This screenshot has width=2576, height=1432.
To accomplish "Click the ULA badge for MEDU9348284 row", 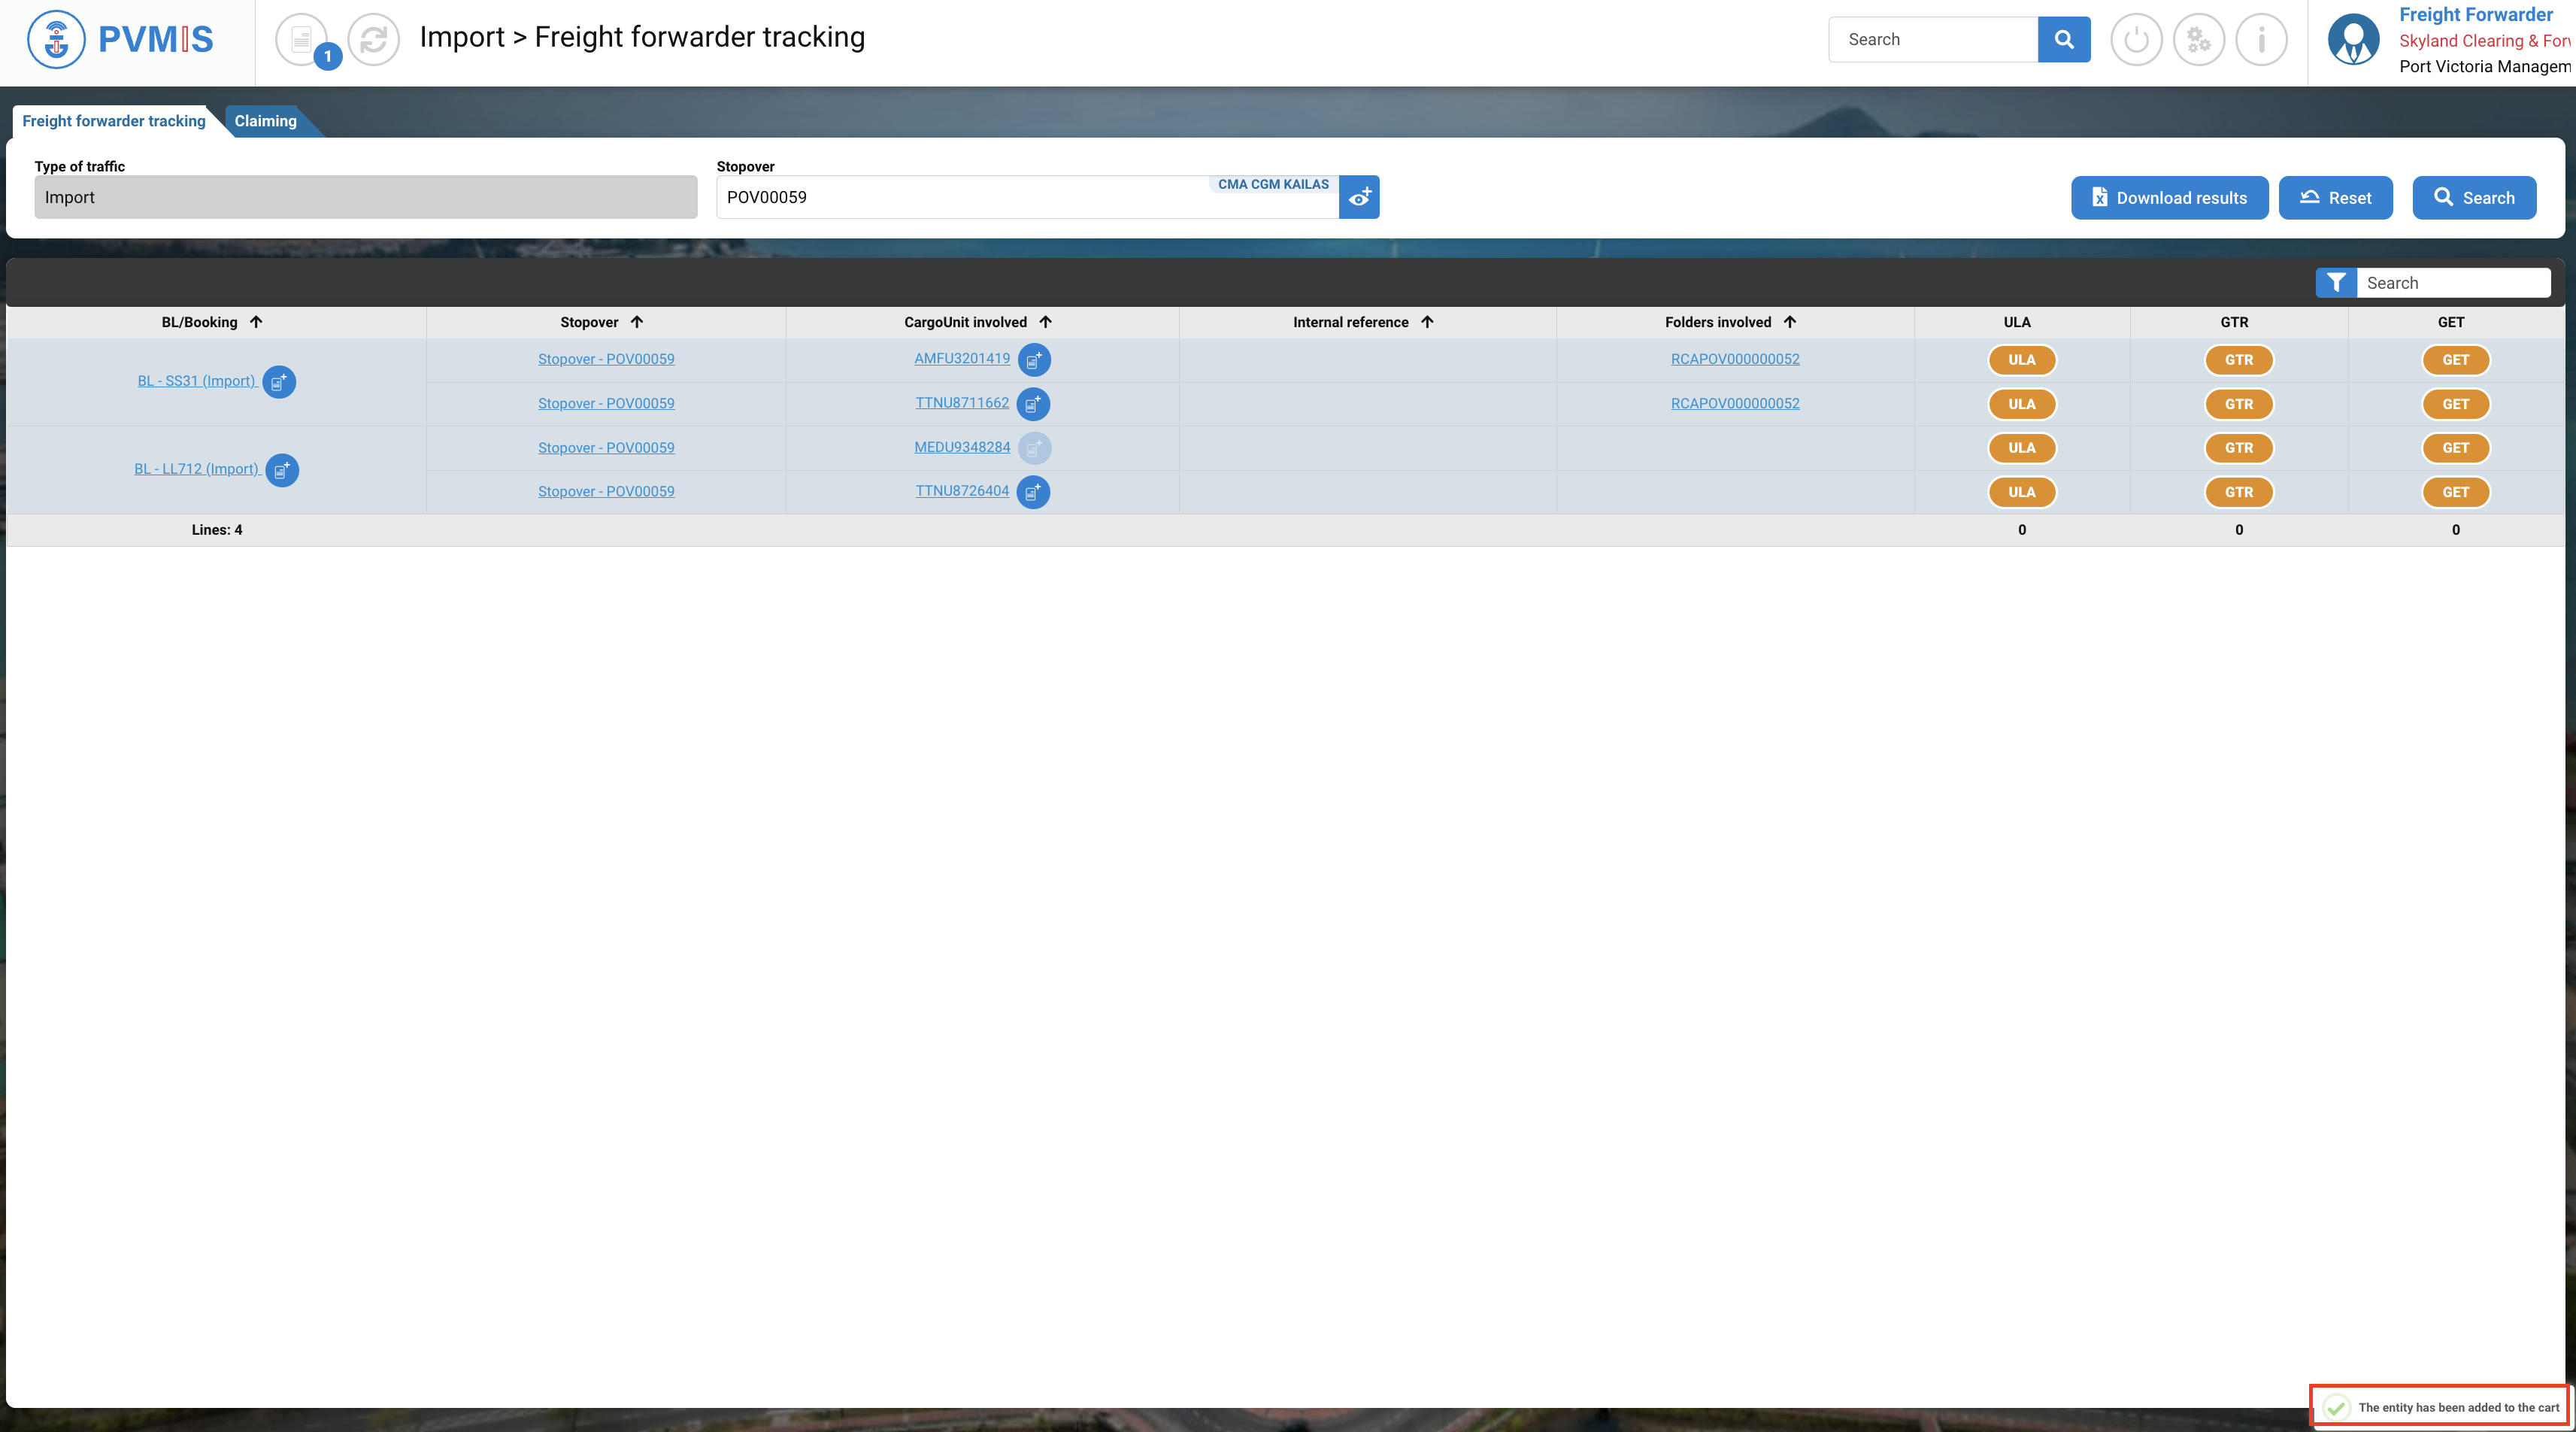I will tap(2021, 448).
